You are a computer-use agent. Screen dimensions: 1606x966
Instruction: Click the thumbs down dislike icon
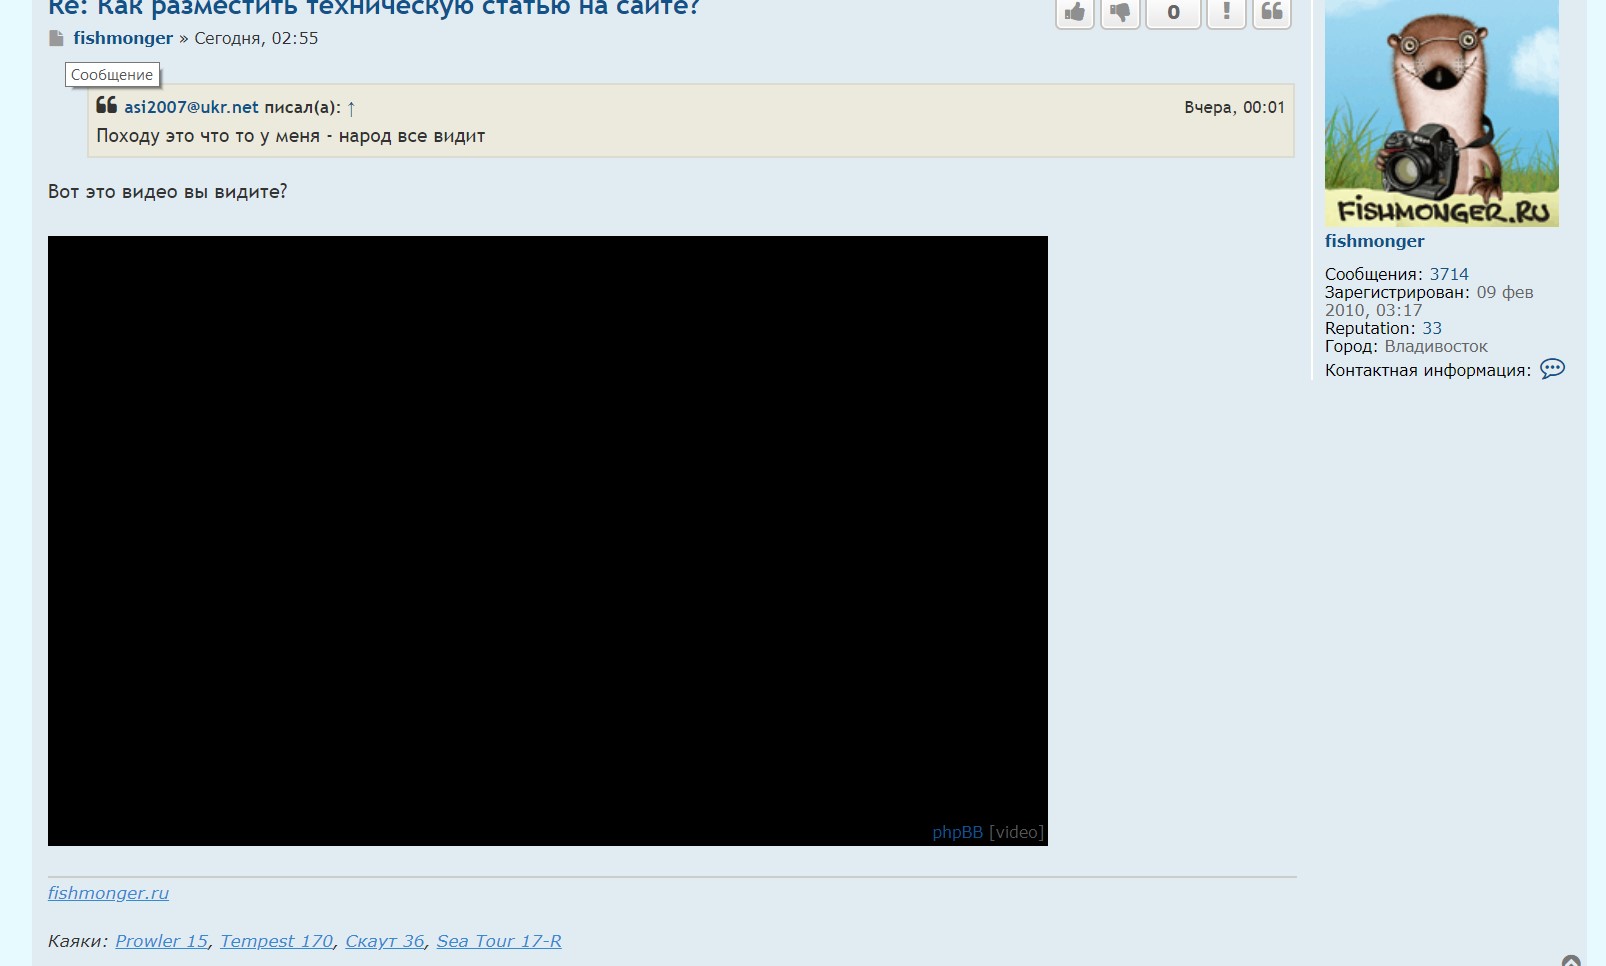pyautogui.click(x=1120, y=13)
